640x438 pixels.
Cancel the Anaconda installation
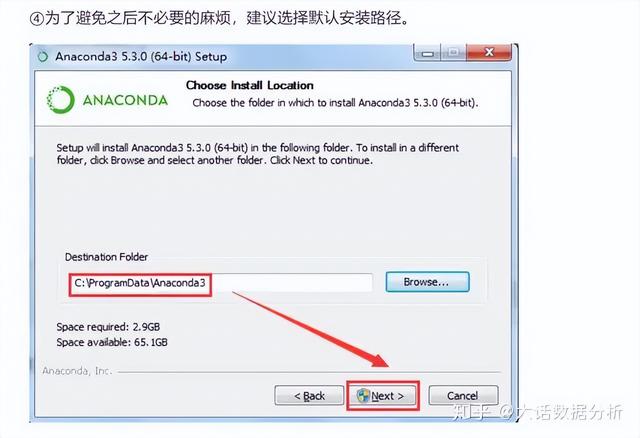(x=463, y=396)
